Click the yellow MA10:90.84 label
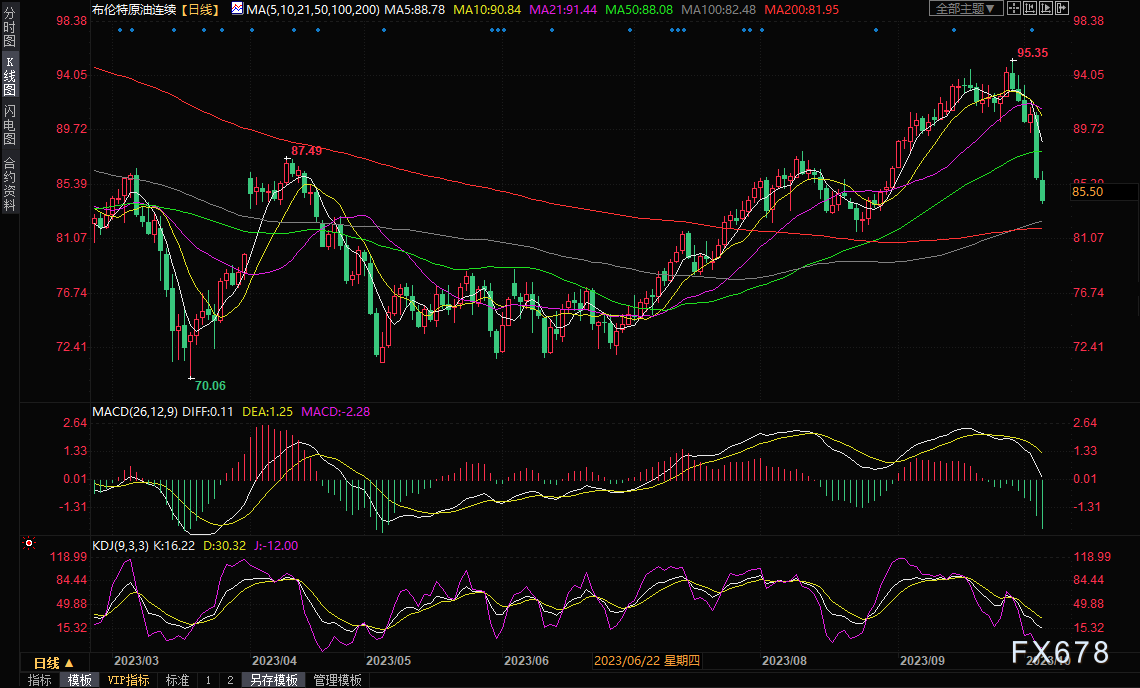The height and width of the screenshot is (688, 1140). (x=487, y=9)
